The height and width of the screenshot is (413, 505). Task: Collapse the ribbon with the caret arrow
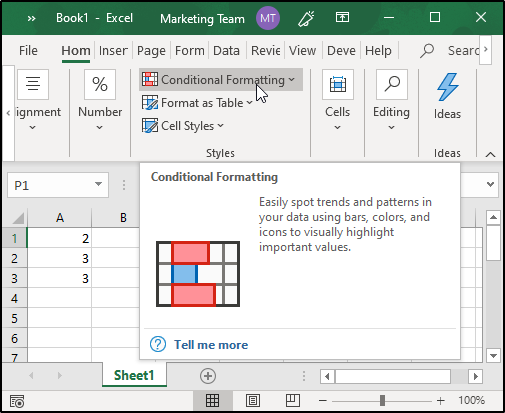(490, 154)
